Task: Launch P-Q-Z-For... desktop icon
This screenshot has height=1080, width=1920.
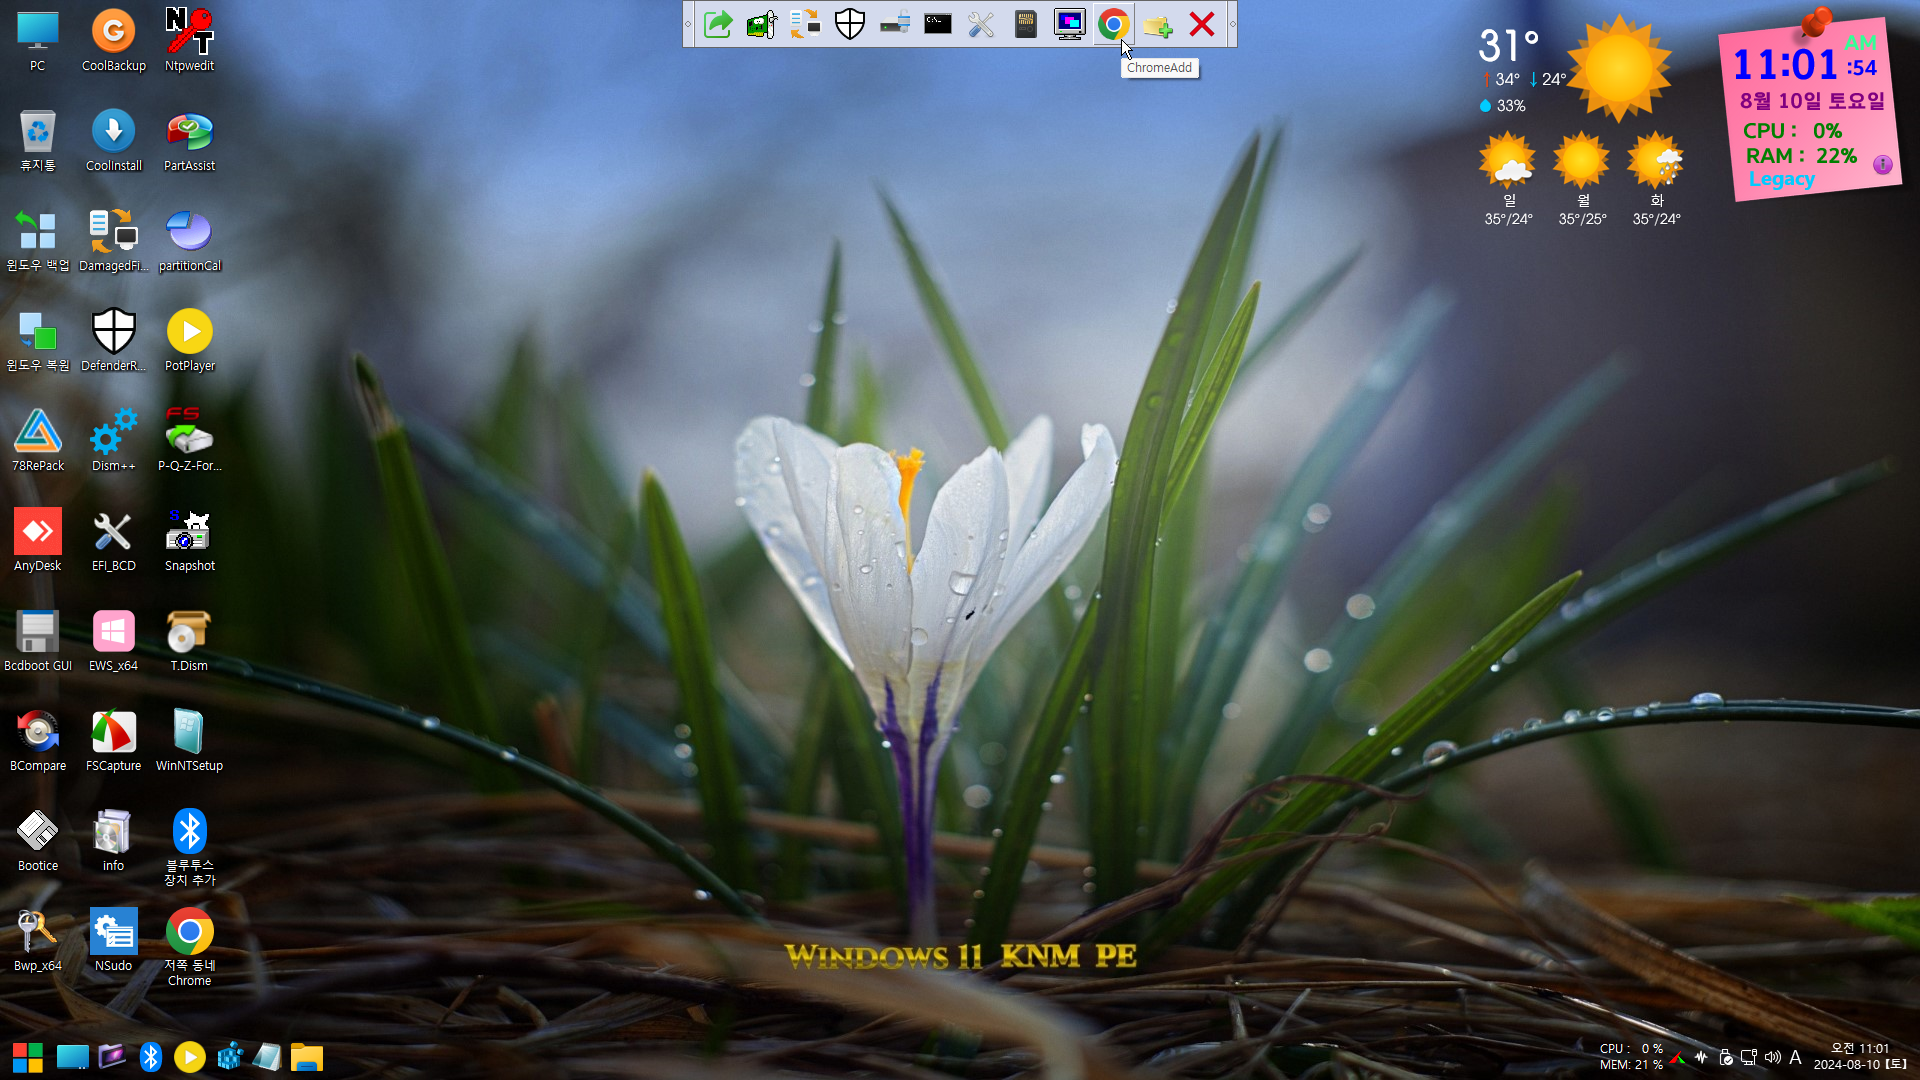Action: click(190, 440)
